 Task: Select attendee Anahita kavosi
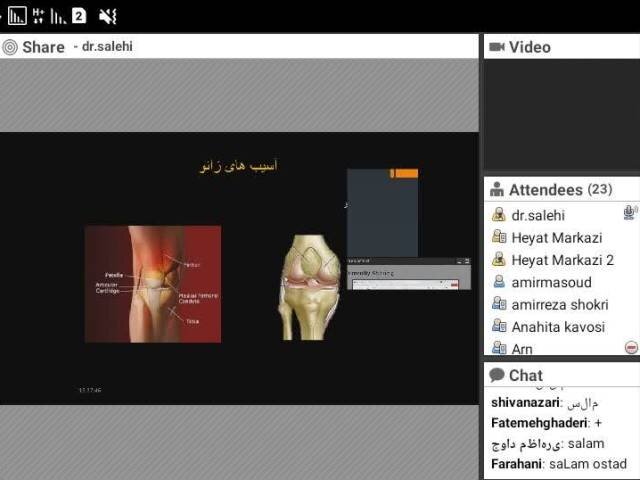pos(558,327)
